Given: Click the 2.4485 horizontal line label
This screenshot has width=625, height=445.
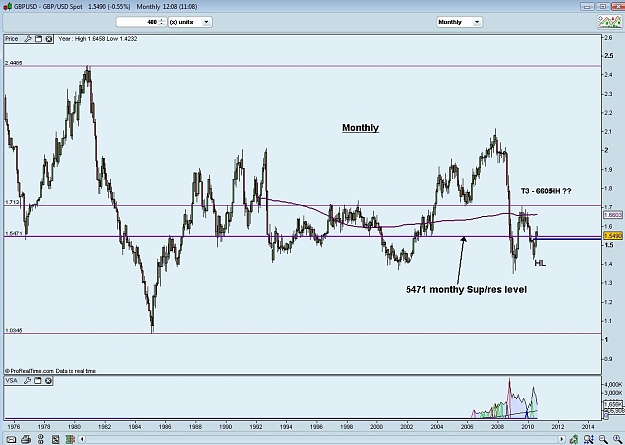Looking at the screenshot, I should [x=14, y=63].
